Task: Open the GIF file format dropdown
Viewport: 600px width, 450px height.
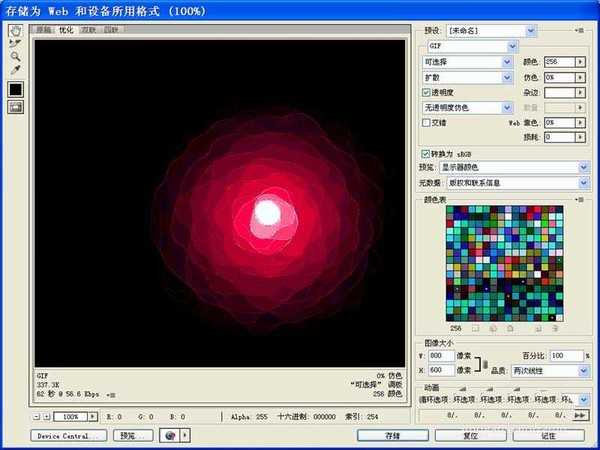Action: tap(470, 46)
